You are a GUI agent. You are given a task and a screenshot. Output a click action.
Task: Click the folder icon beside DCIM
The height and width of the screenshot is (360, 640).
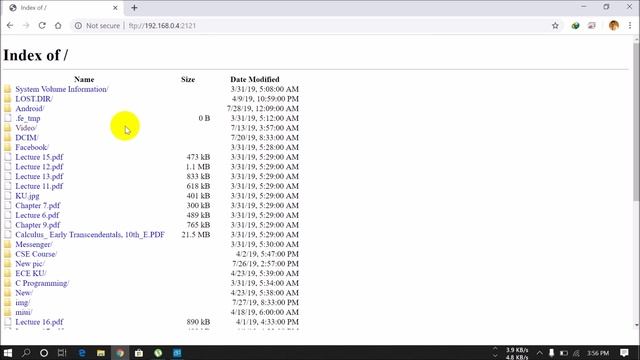8,138
